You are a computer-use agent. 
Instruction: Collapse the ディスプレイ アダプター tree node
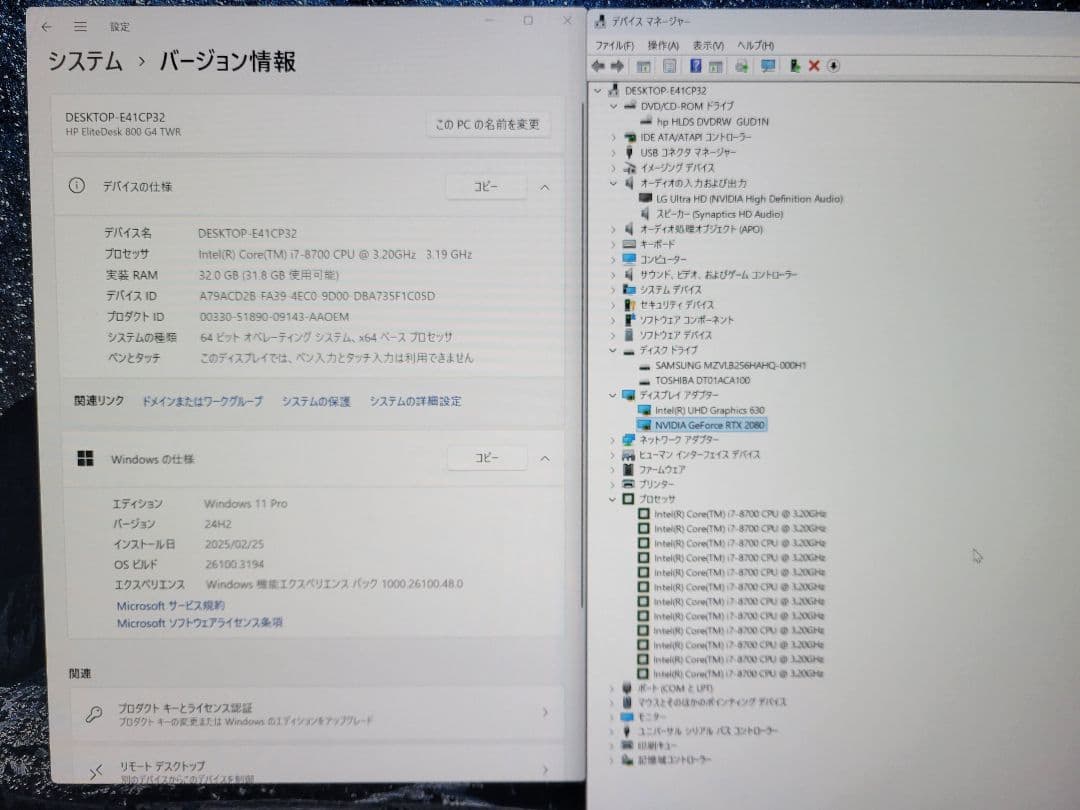click(x=612, y=395)
